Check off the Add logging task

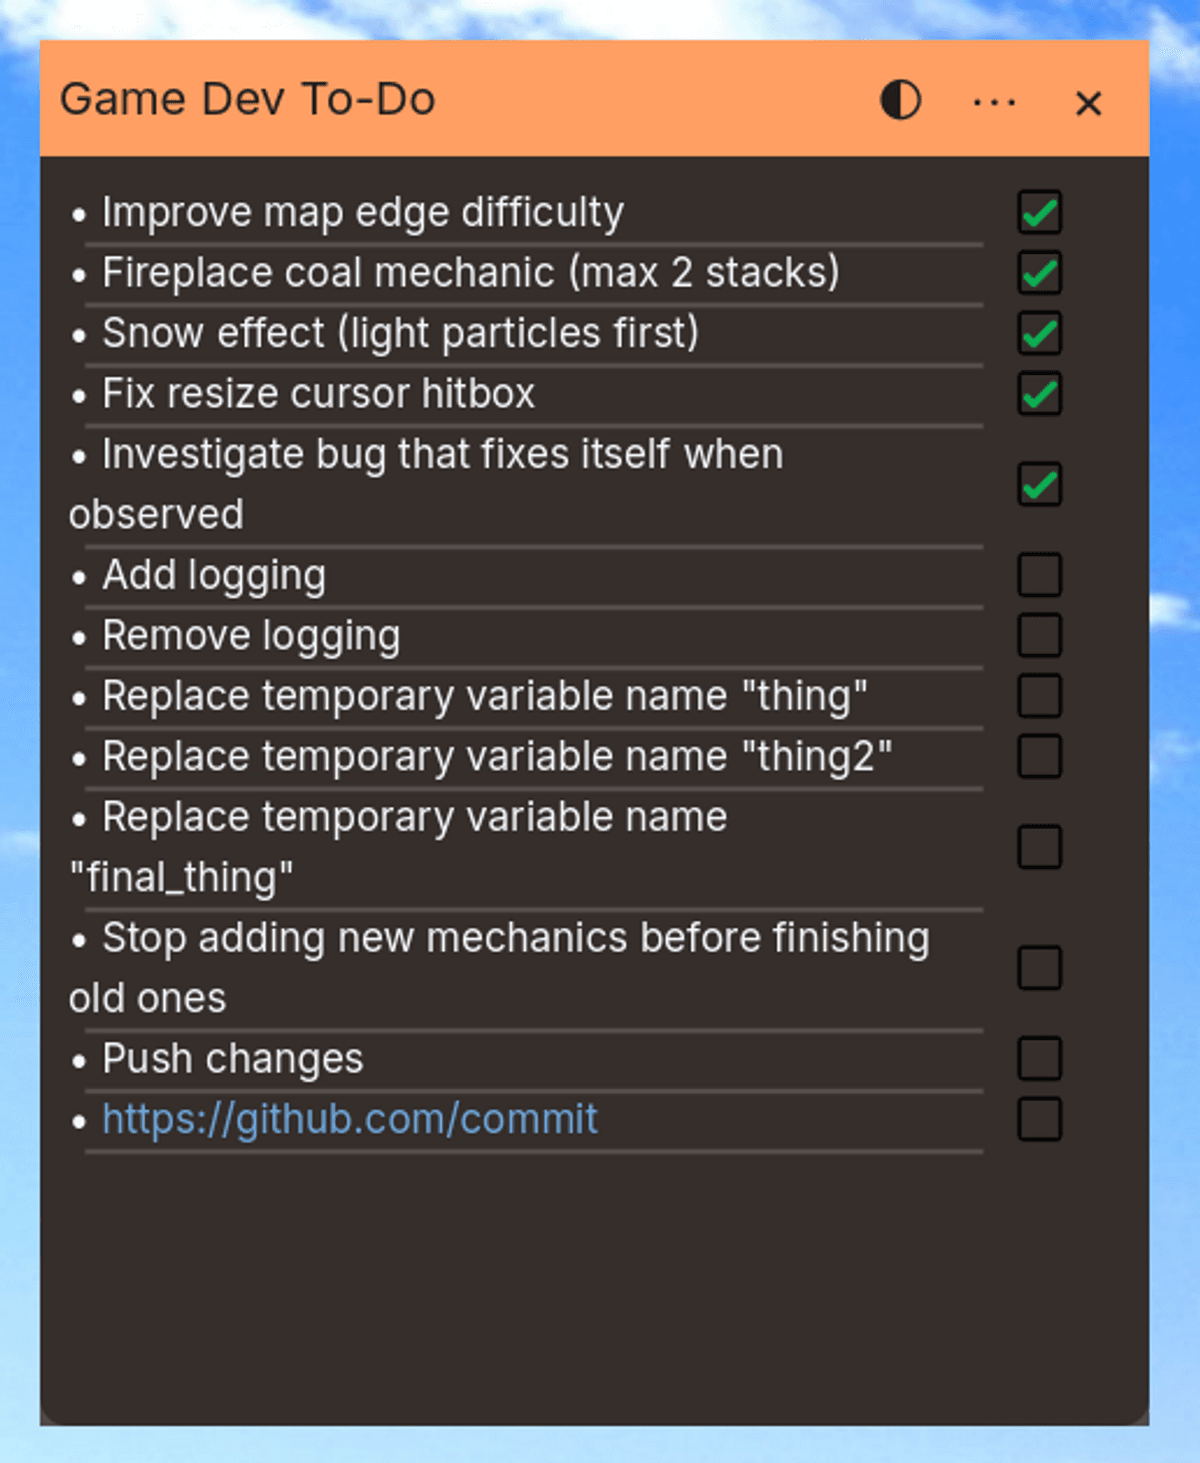pyautogui.click(x=1039, y=576)
